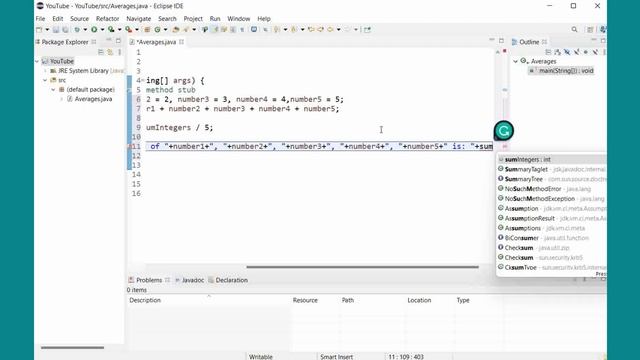This screenshot has height=360, width=640.
Task: Collapse Averages class in Outline
Action: [516, 61]
